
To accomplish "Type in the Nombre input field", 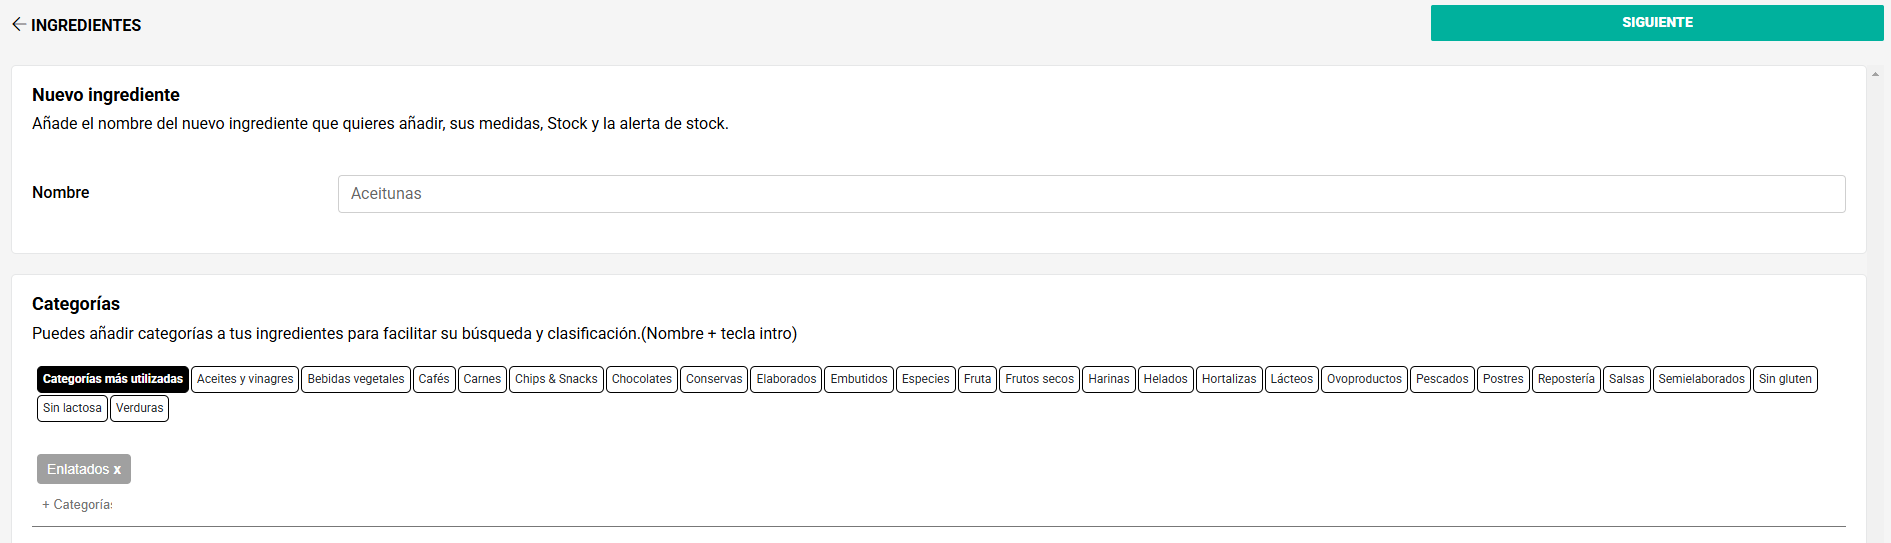I will (1091, 194).
